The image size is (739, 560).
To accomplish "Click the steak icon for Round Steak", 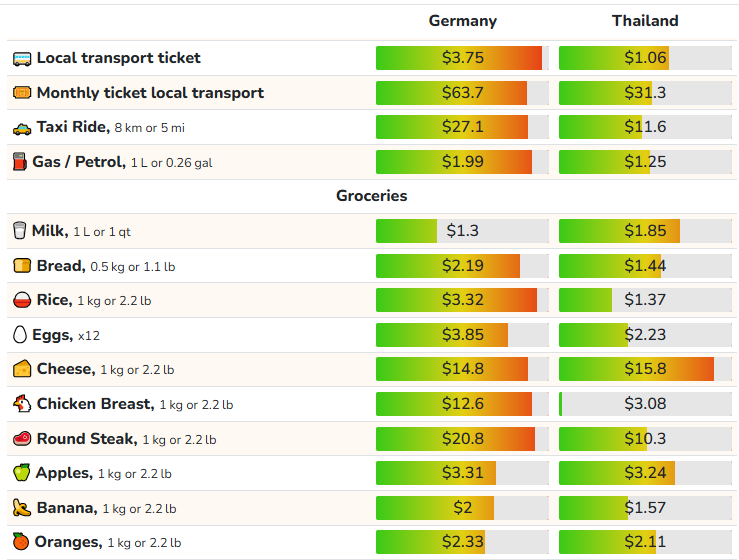I will pos(22,438).
